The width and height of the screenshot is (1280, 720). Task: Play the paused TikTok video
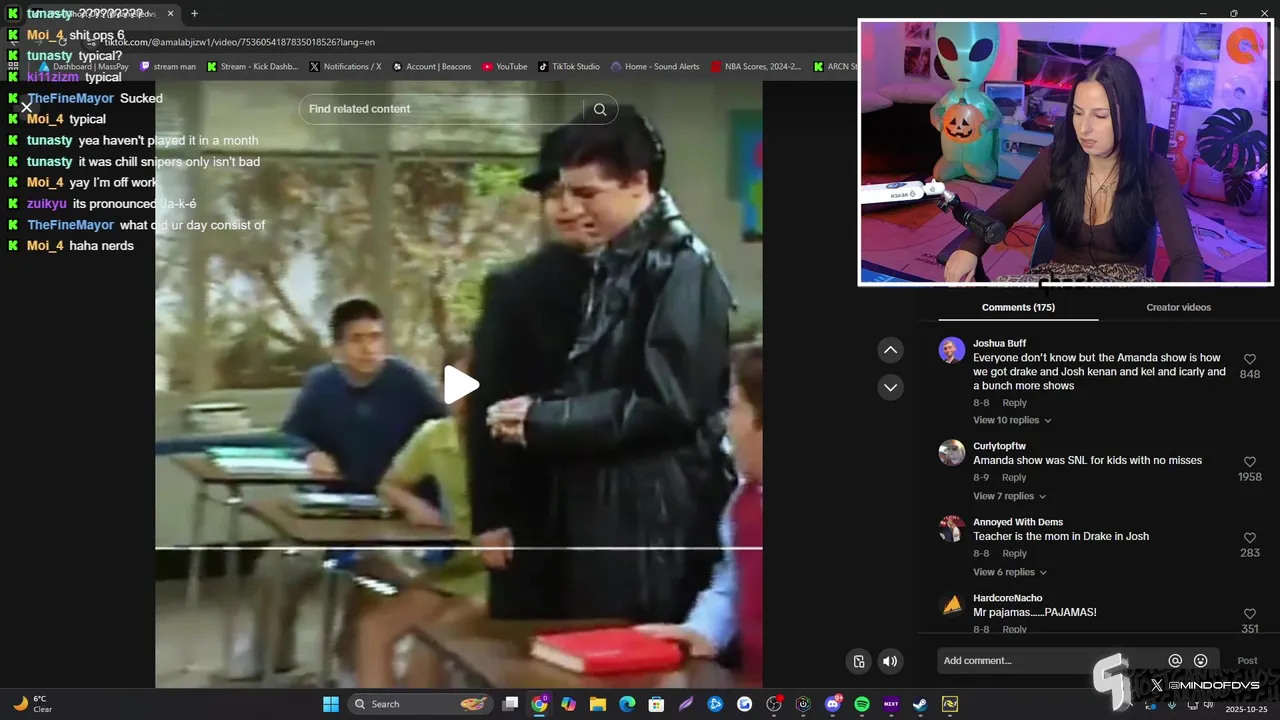pyautogui.click(x=461, y=385)
